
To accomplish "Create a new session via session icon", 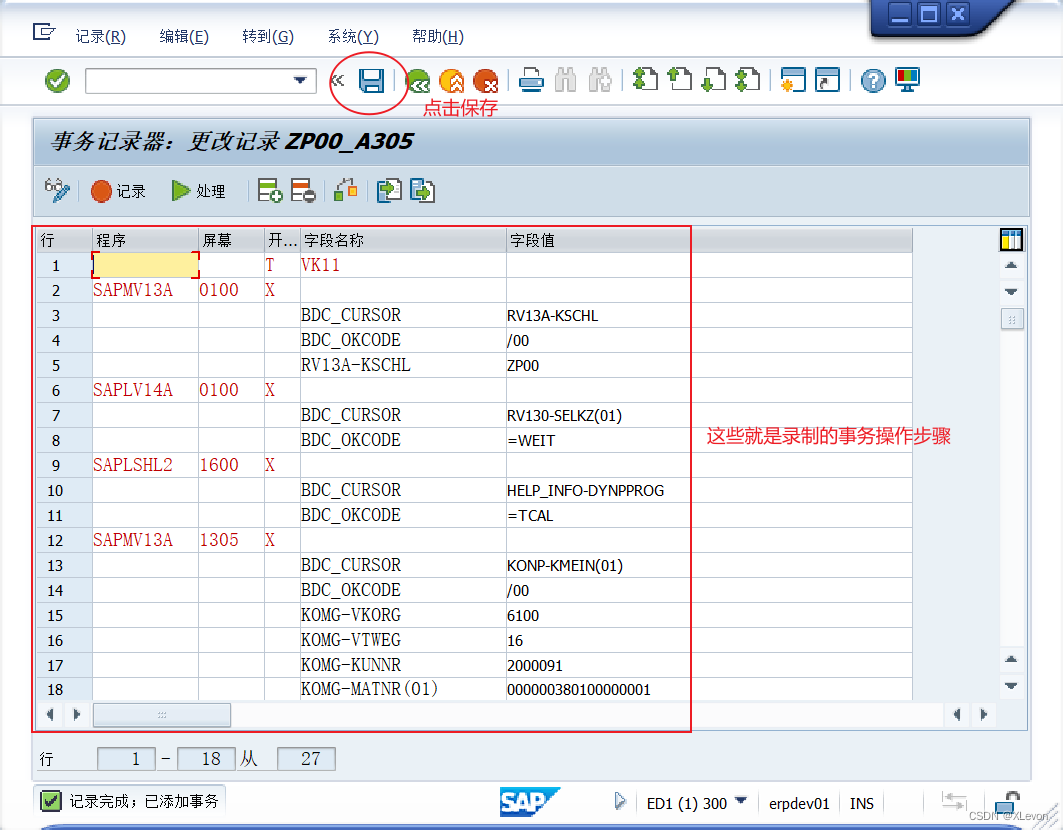I will 793,81.
